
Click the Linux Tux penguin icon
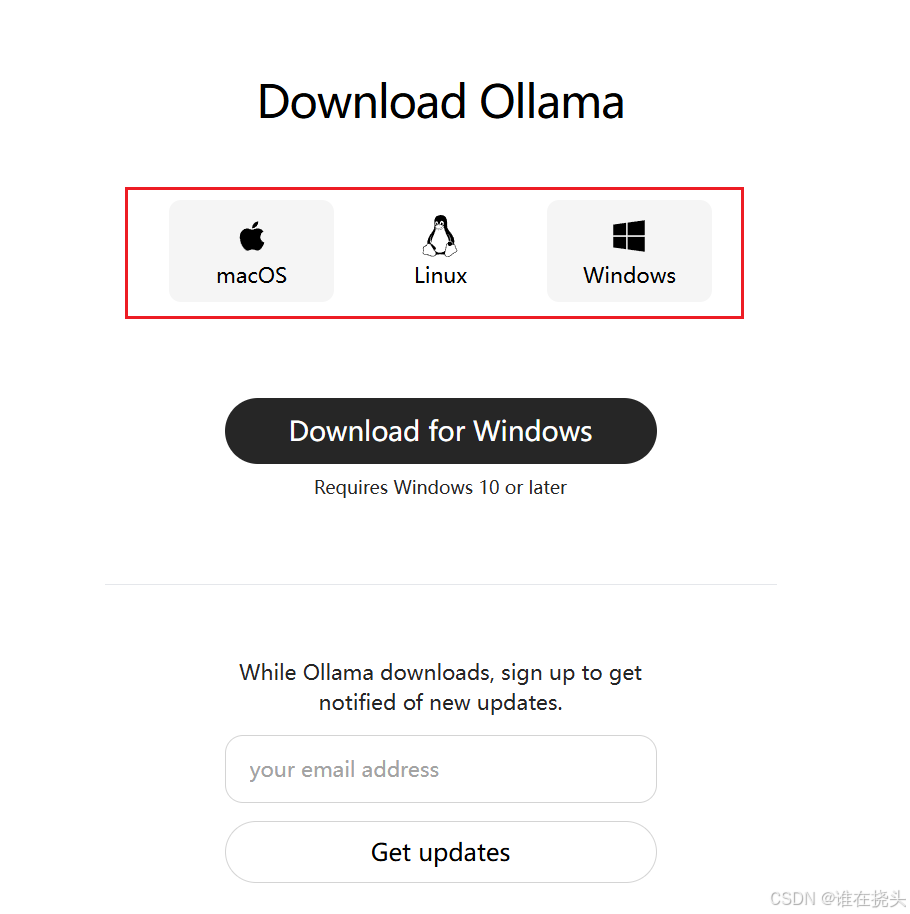440,235
